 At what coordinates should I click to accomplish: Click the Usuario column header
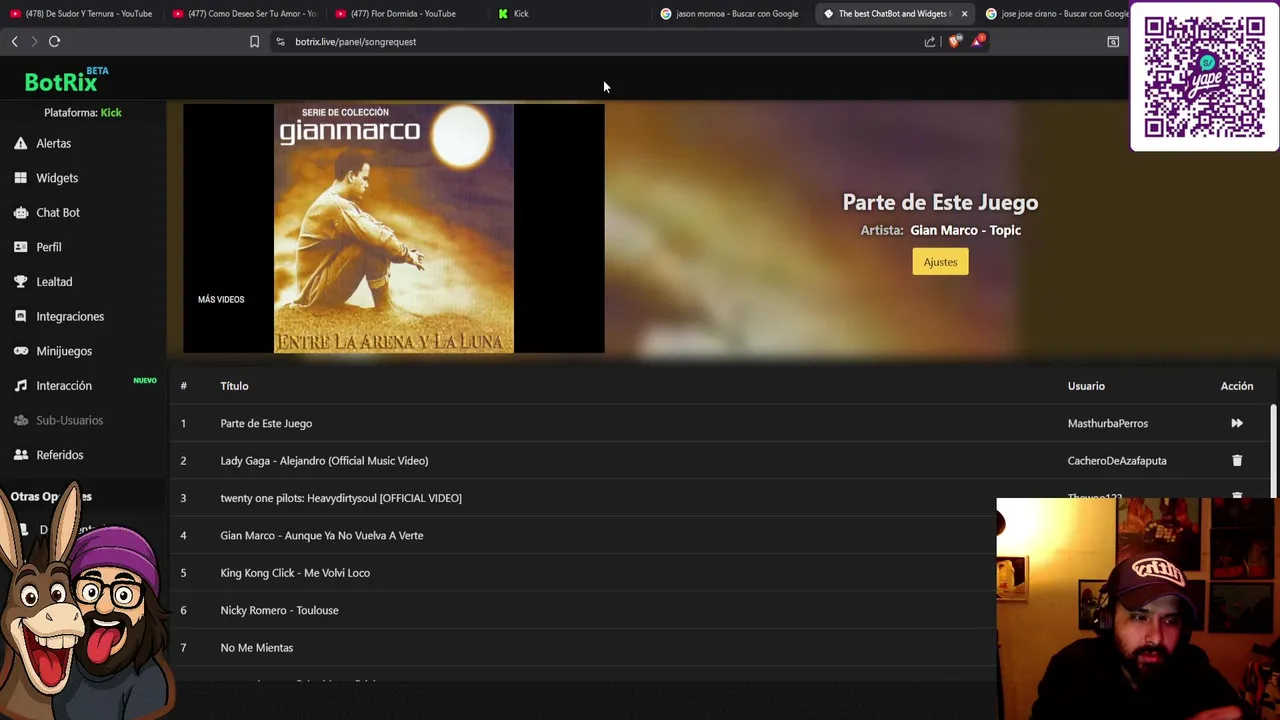point(1086,386)
